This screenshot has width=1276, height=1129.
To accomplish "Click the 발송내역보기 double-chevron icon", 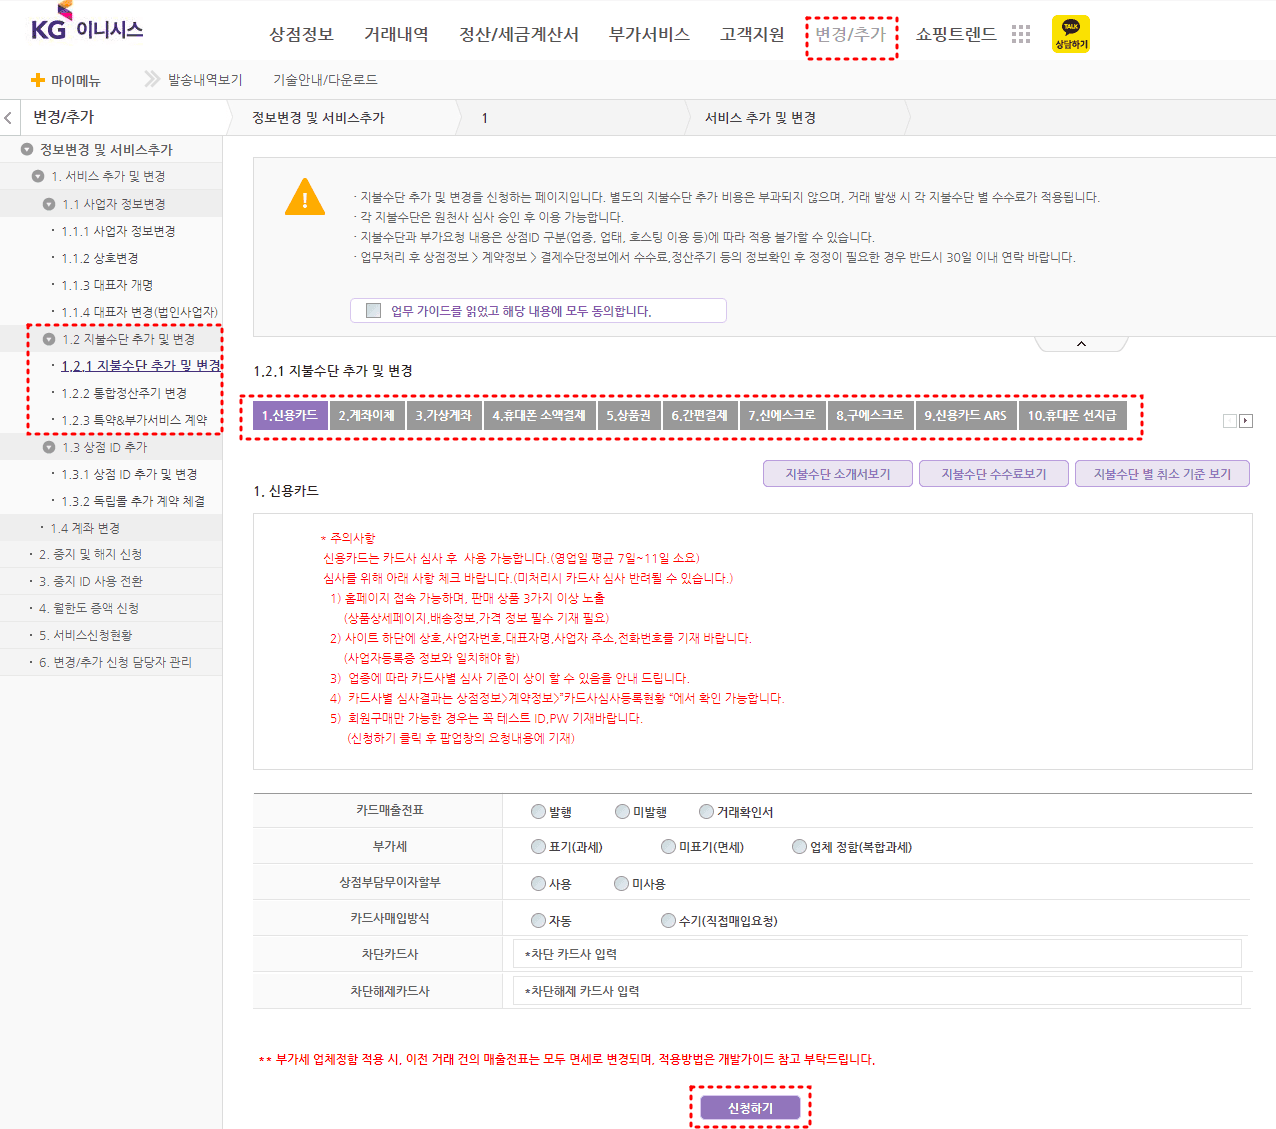I will click(x=152, y=79).
